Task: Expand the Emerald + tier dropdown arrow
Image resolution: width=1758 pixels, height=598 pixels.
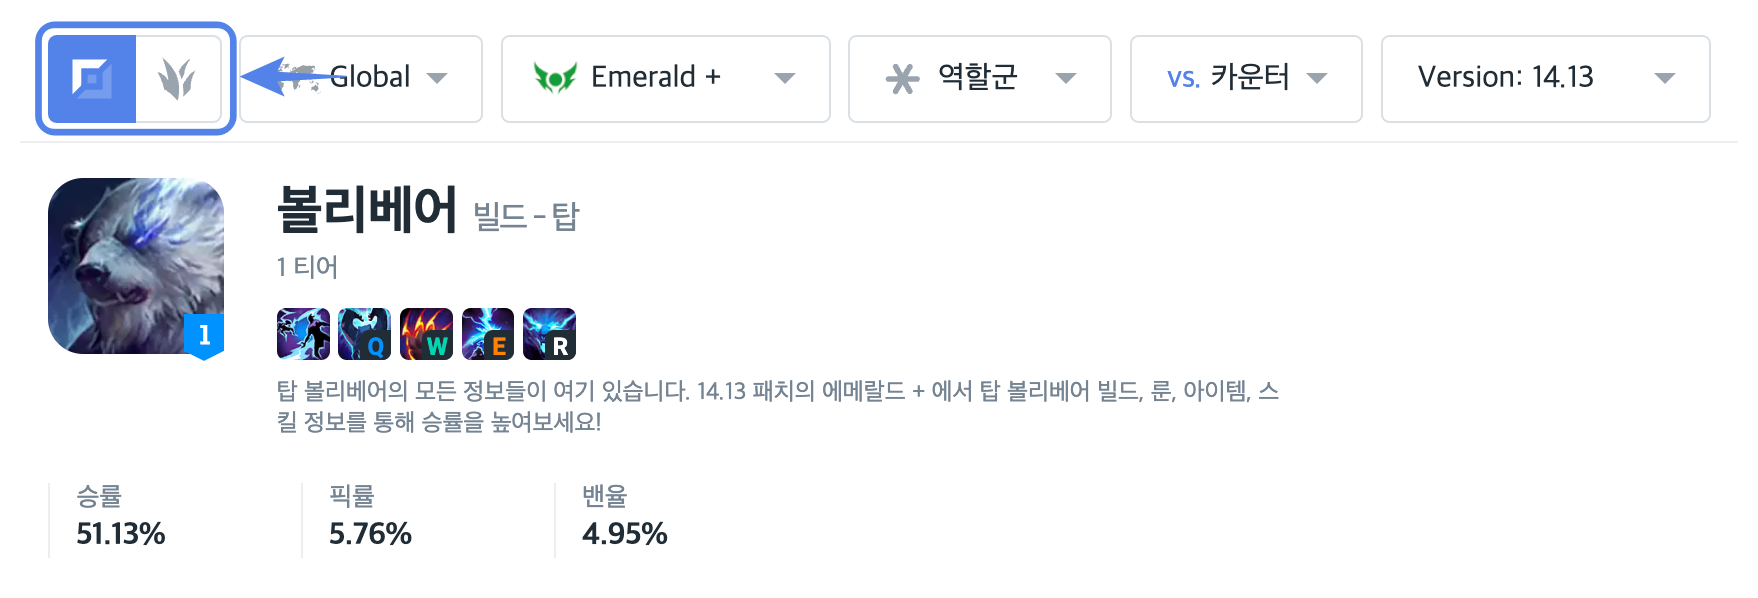Action: point(785,78)
